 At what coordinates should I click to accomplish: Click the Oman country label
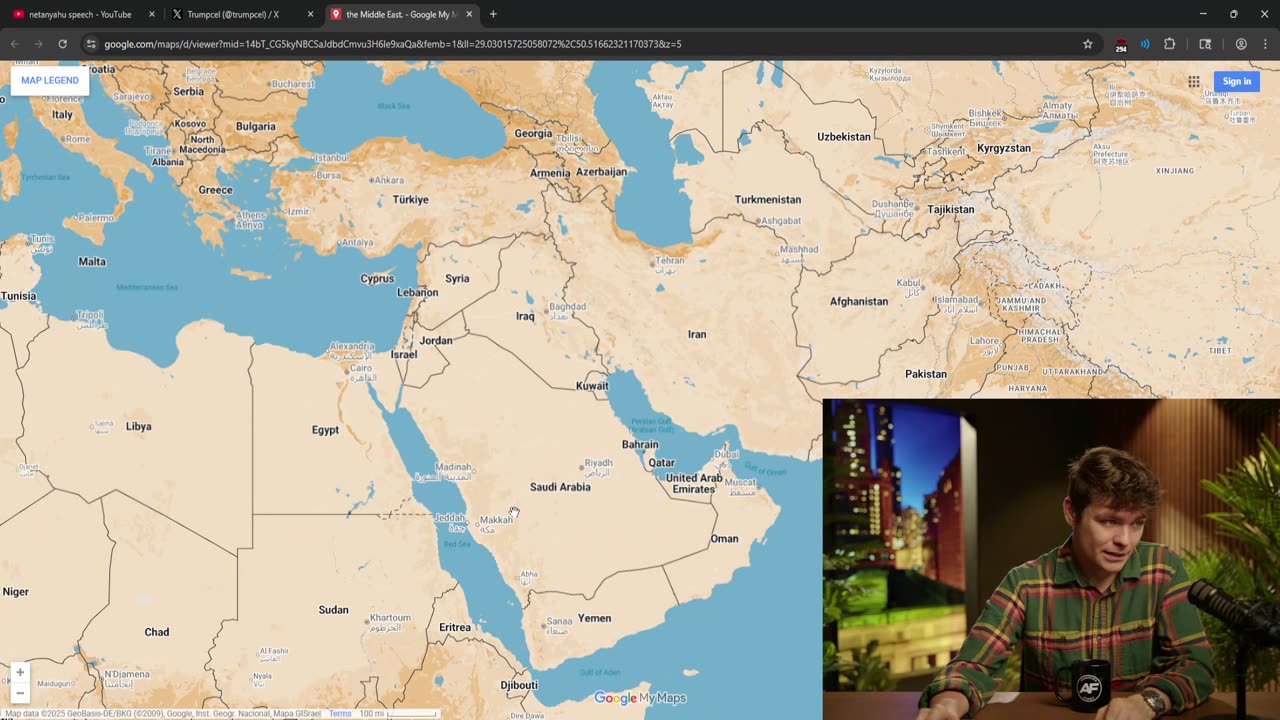724,538
